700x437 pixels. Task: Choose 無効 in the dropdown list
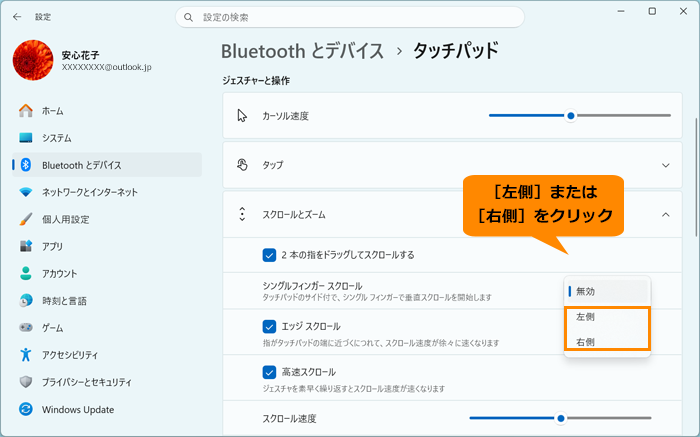point(607,291)
